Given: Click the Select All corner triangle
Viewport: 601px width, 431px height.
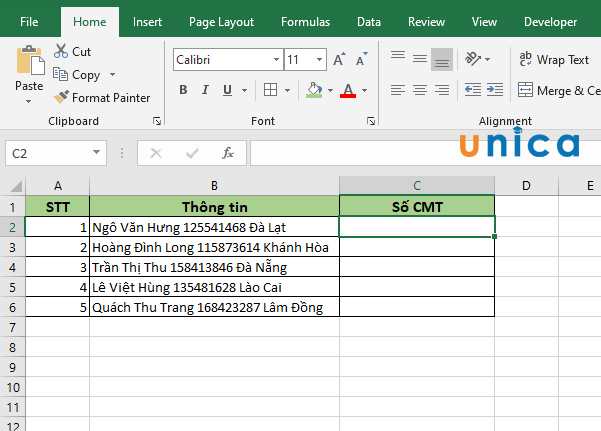Looking at the screenshot, I should tap(16, 186).
